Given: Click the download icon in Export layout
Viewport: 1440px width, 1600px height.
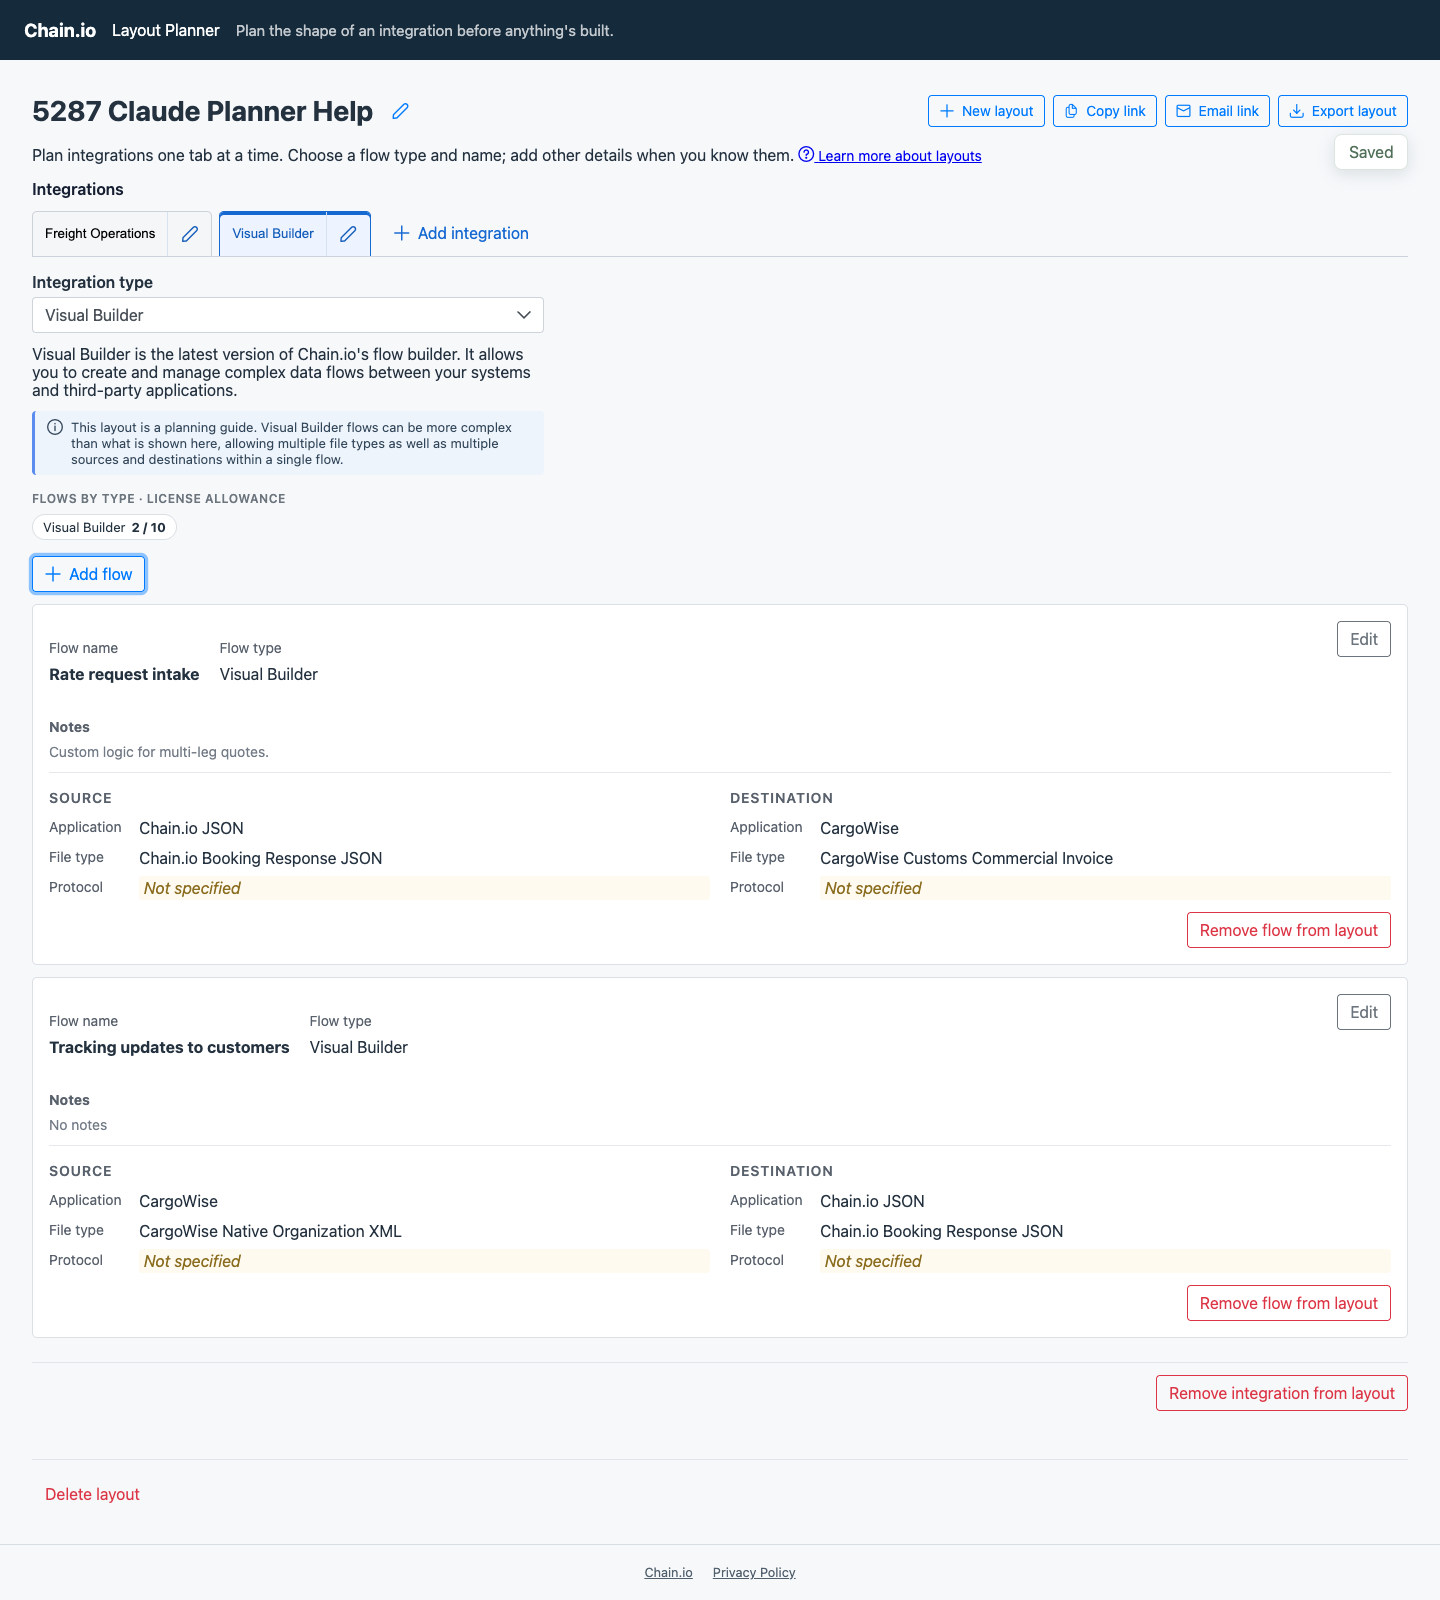Looking at the screenshot, I should [1296, 111].
